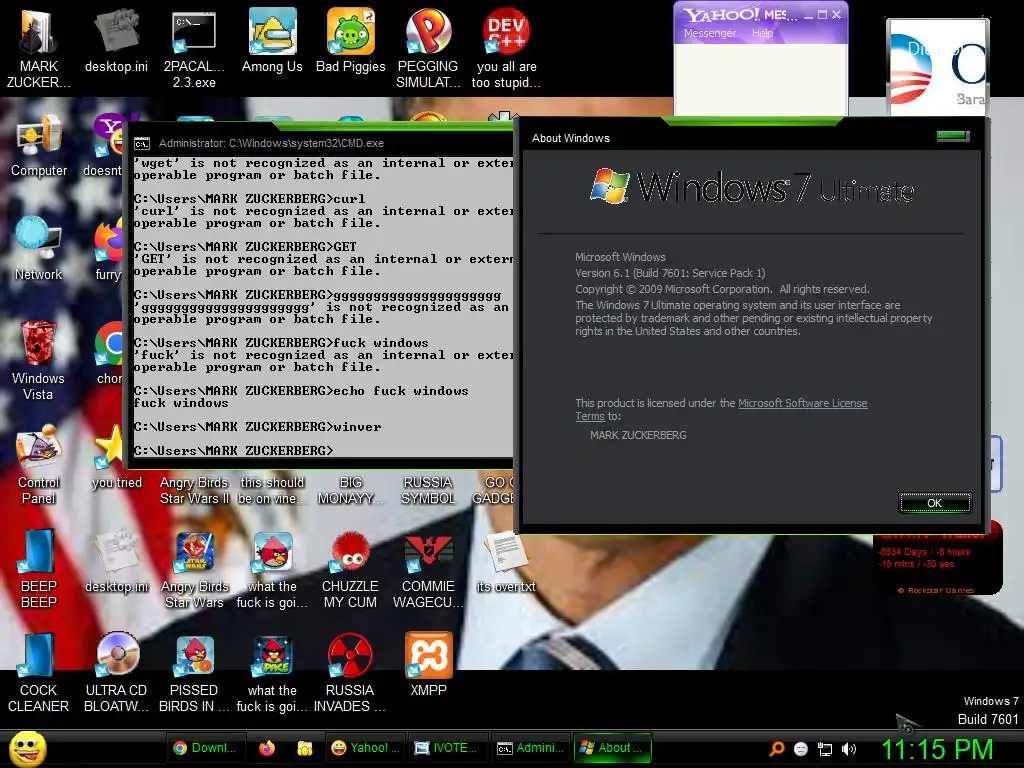Screen dimensions: 1024x768
Task: Open the Windows Vista recycle bin icon
Action: click(x=38, y=359)
